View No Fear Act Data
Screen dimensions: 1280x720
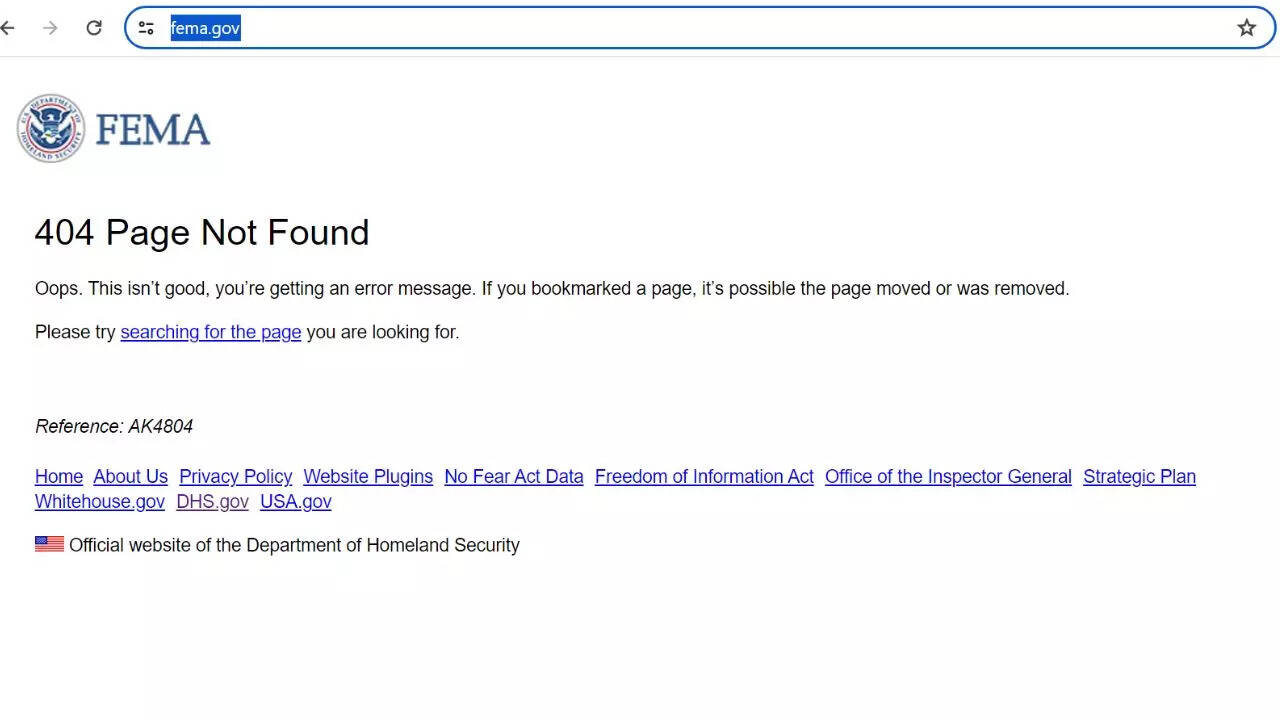[513, 477]
